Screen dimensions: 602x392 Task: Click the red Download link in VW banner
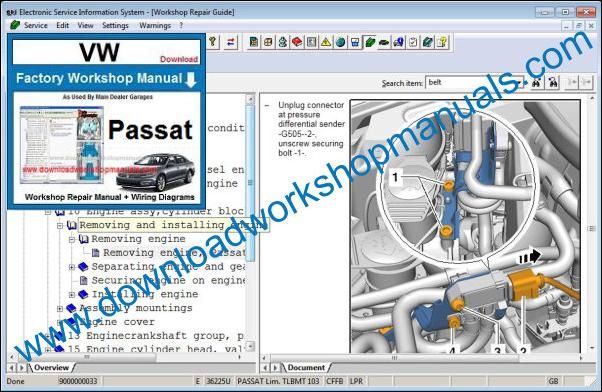(179, 59)
